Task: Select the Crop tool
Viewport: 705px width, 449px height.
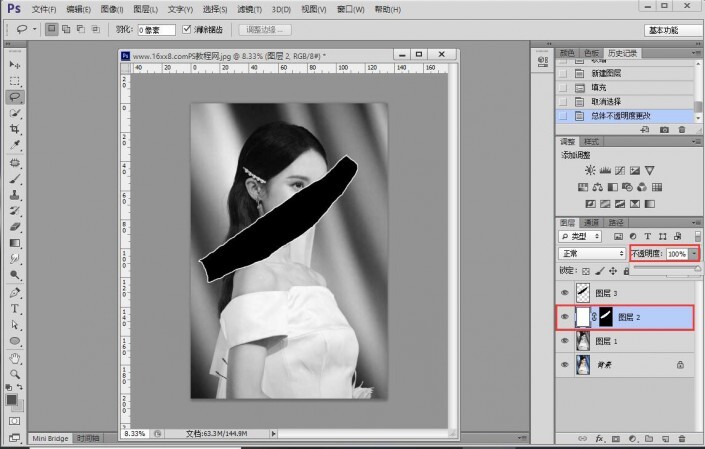Action: click(15, 129)
